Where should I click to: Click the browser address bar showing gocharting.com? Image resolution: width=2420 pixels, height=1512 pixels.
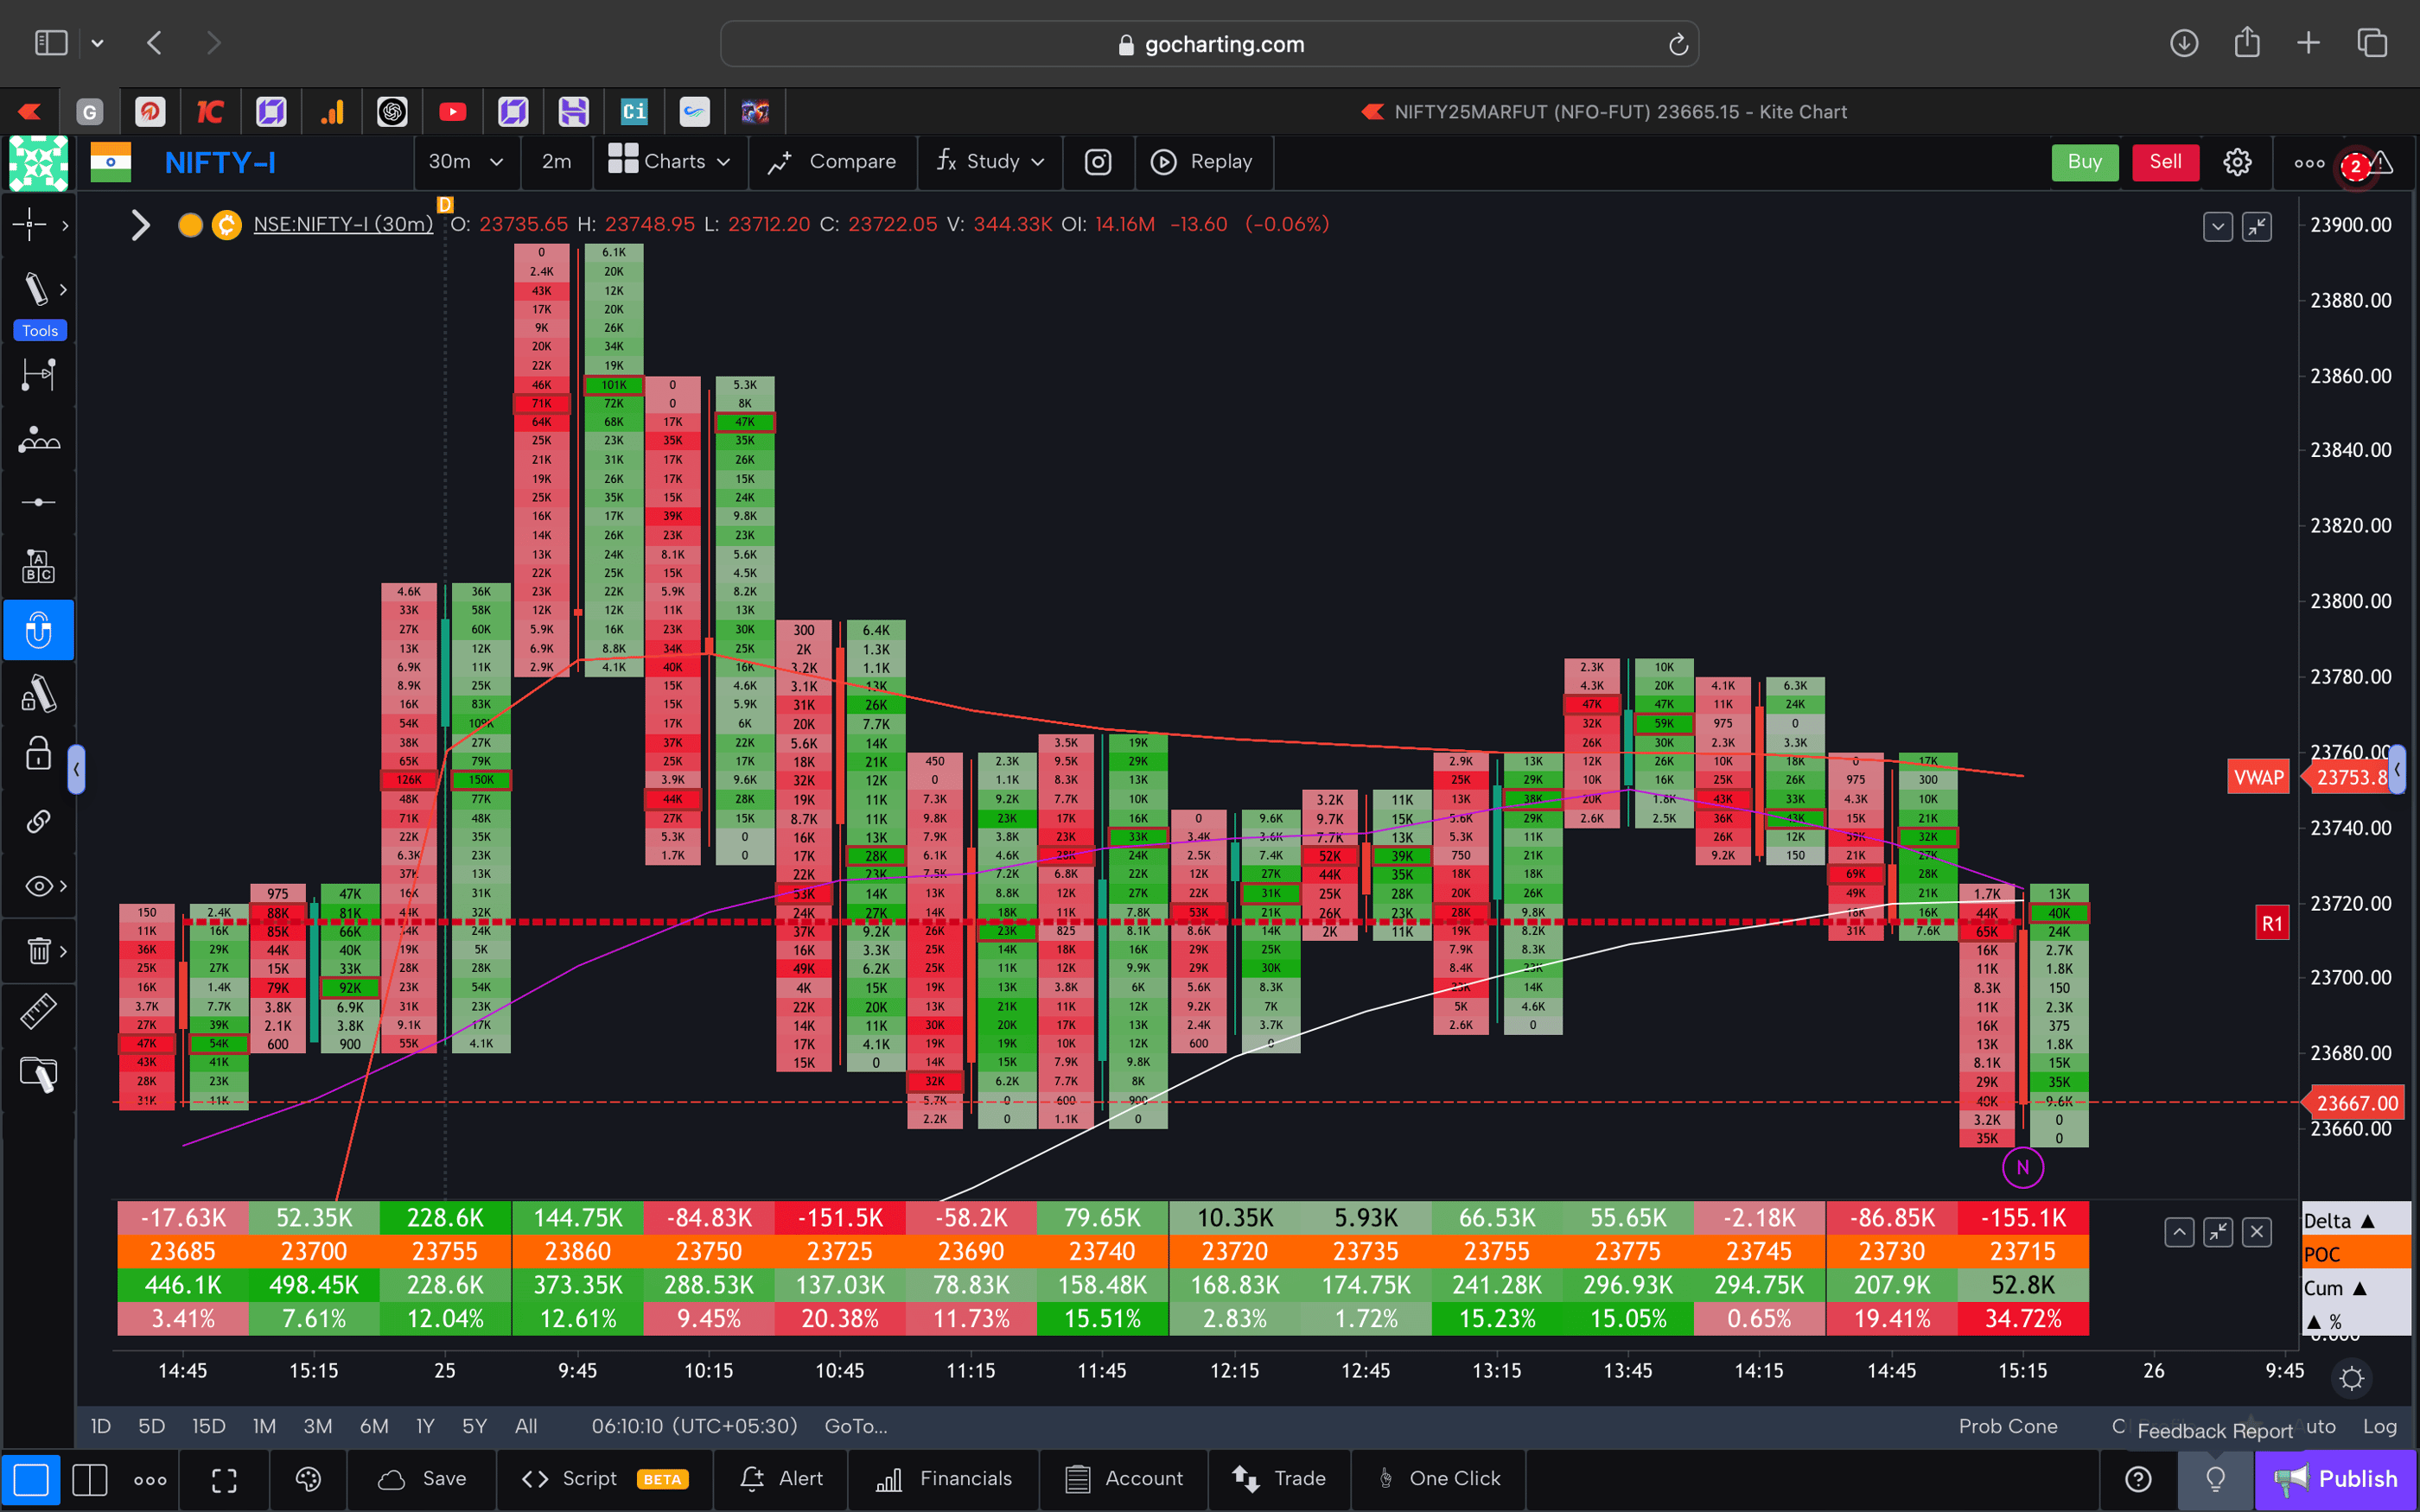tap(1209, 43)
